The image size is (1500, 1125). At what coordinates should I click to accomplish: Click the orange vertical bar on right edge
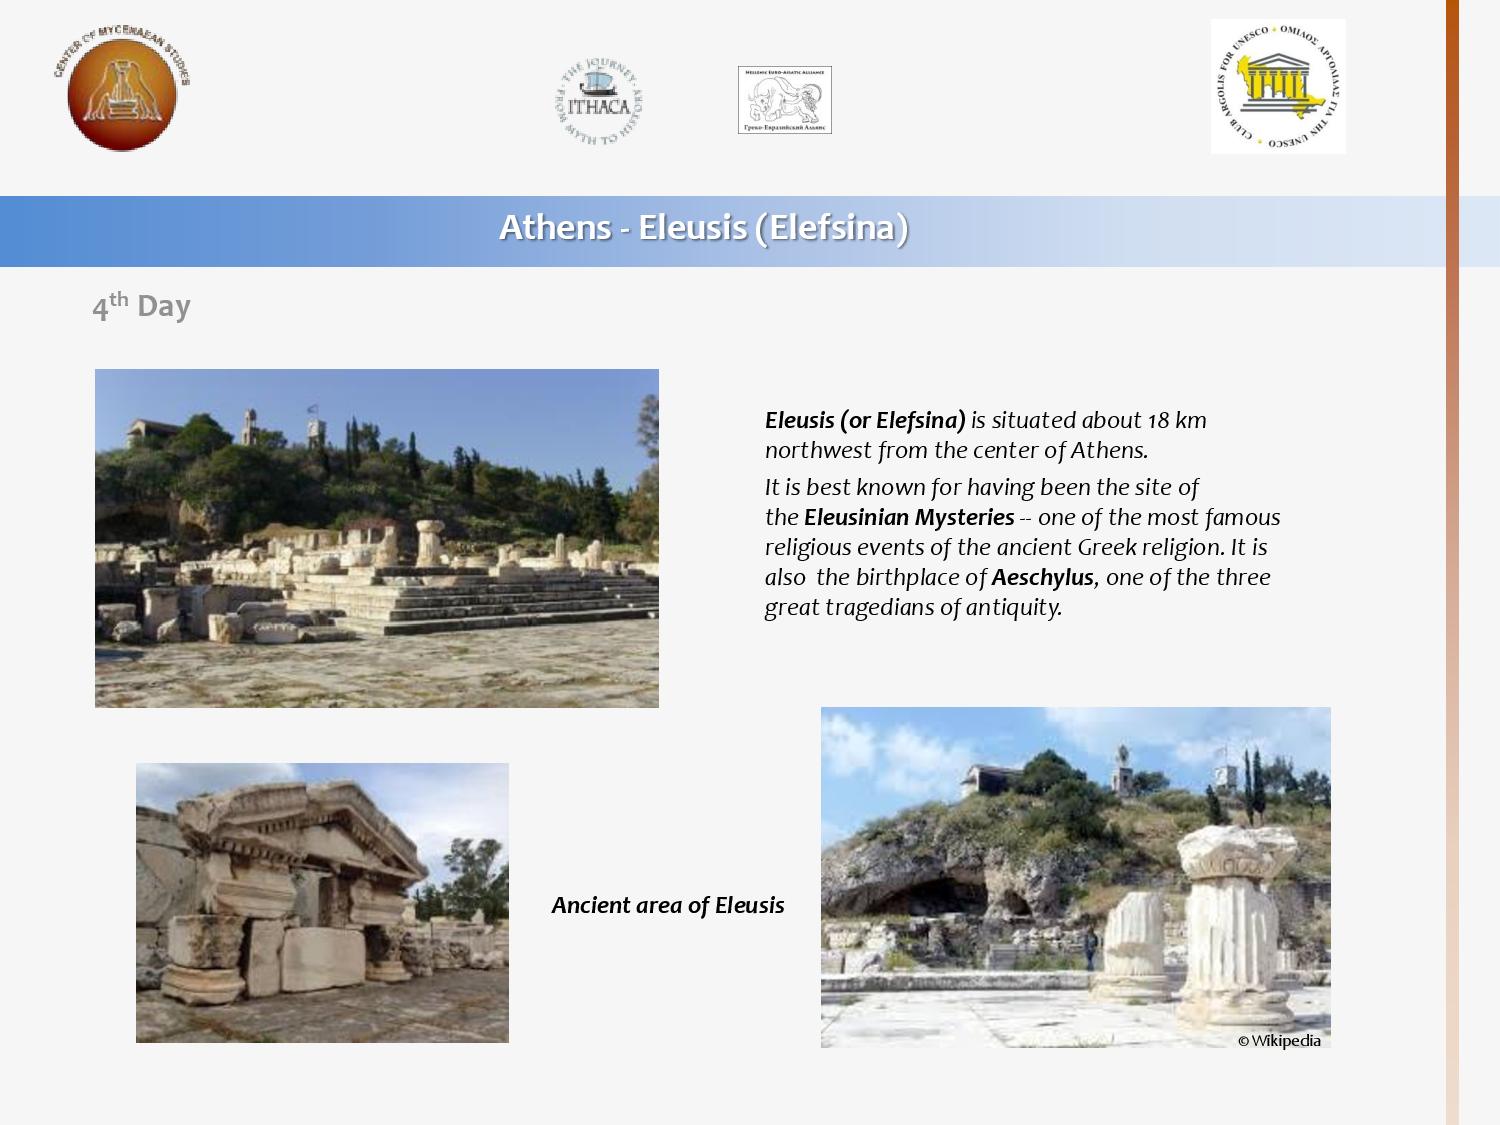(1452, 560)
